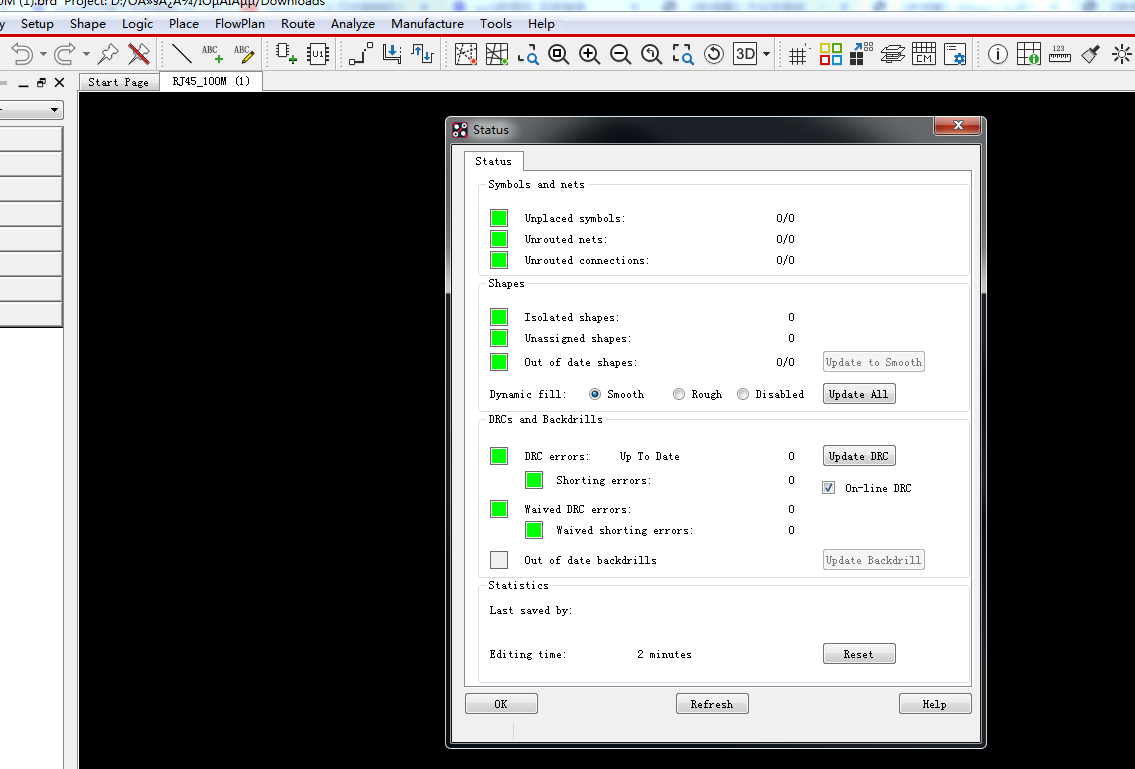The image size is (1135, 769).
Task: Open the Logic menu
Action: tap(138, 24)
